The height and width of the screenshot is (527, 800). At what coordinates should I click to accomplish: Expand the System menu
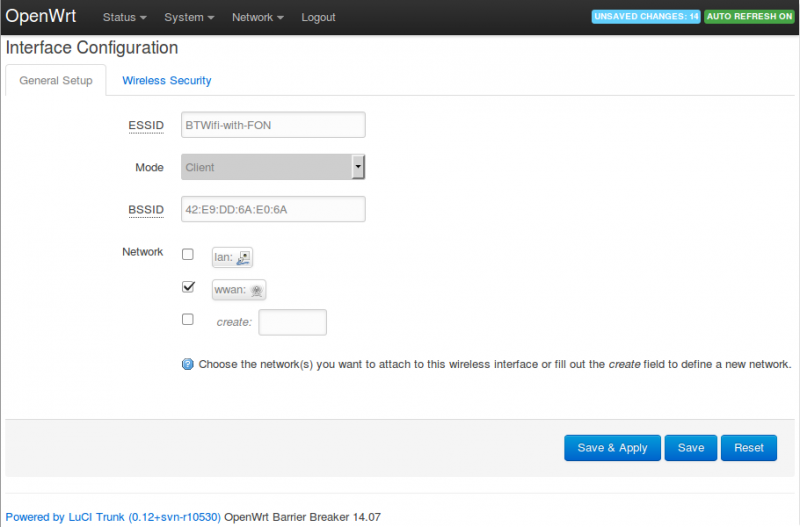[x=189, y=18]
